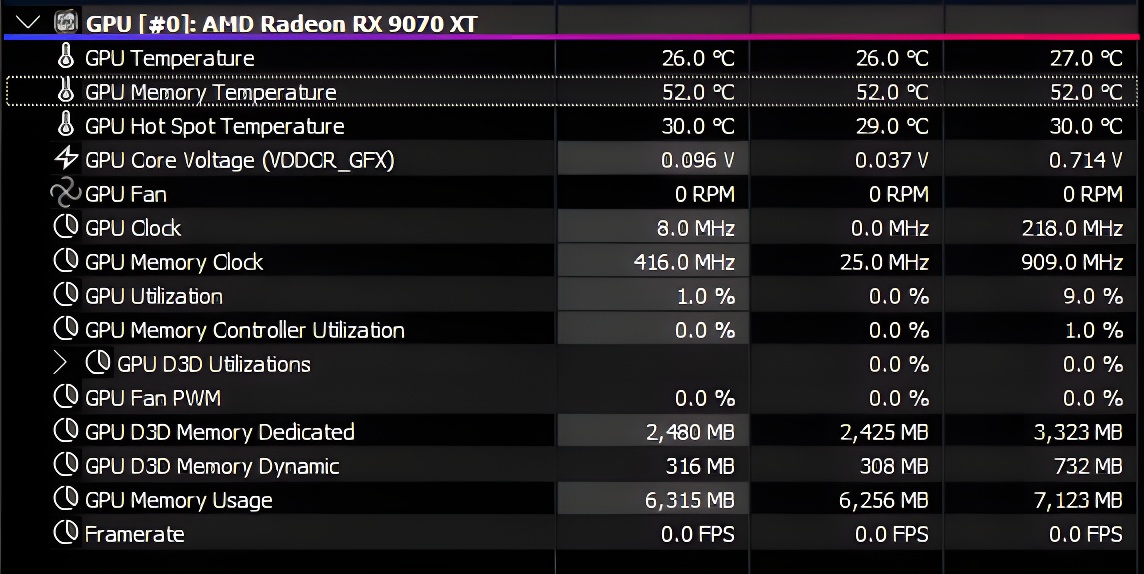This screenshot has width=1144, height=574.
Task: Click the 909.0 MHz memory clock value
Action: [x=1072, y=262]
